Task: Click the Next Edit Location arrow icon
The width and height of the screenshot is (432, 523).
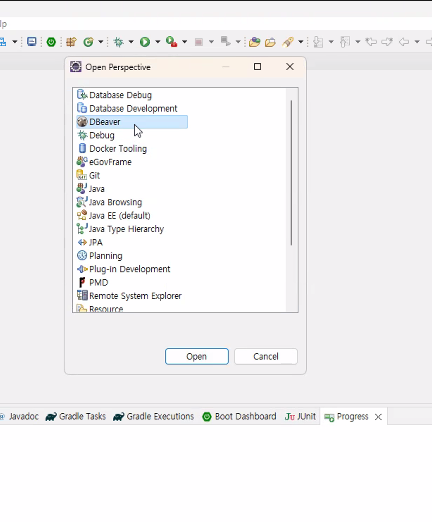Action: click(x=387, y=42)
